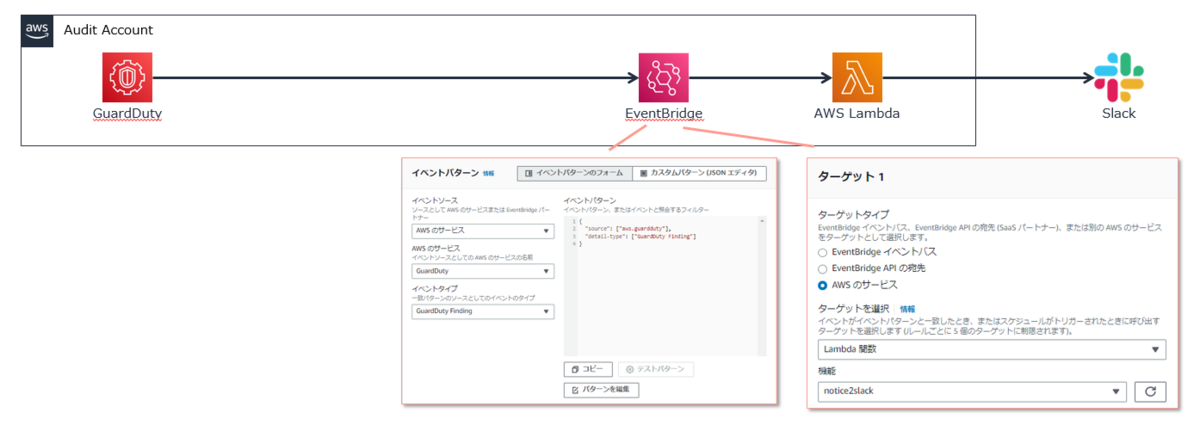Click the JSON code area vertical scrollbar
The image size is (1200, 425).
pos(762,285)
